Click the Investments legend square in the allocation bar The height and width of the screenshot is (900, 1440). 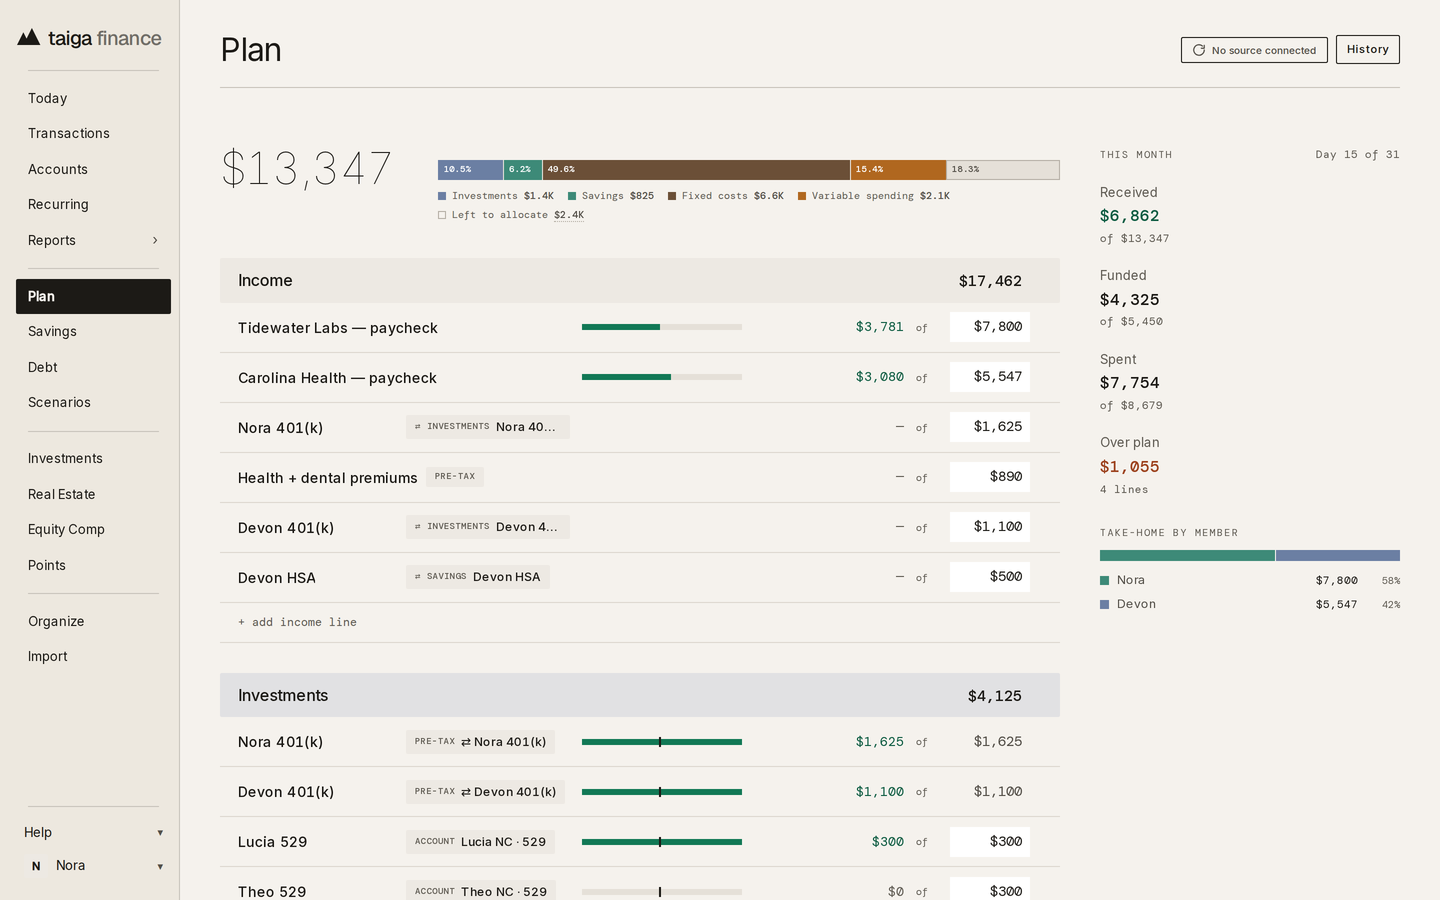tap(442, 196)
